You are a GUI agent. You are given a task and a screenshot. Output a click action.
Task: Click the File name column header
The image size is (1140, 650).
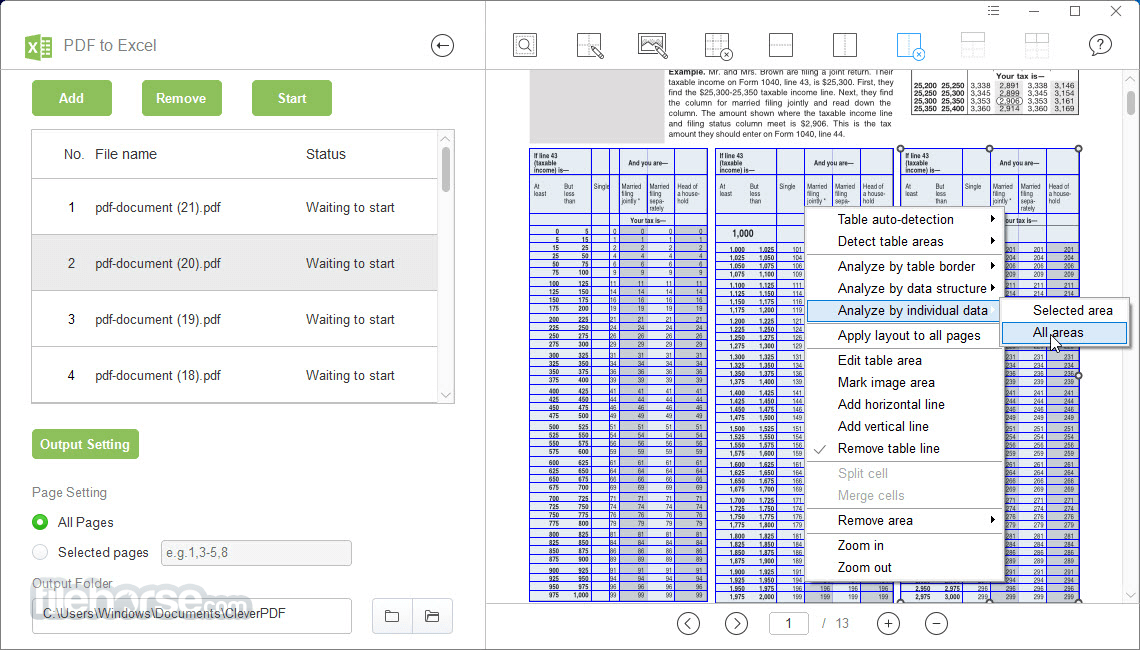click(126, 154)
